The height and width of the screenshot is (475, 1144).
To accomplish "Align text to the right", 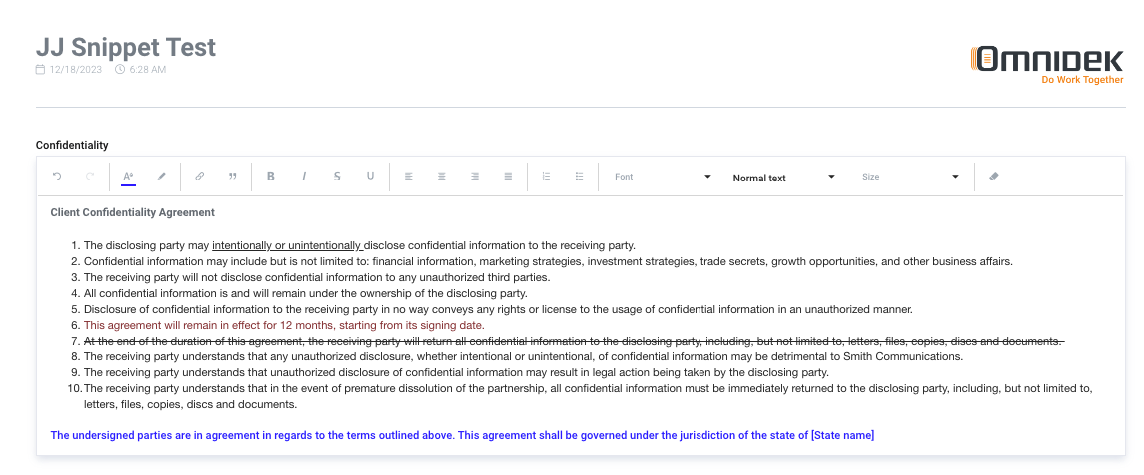I will [x=475, y=177].
